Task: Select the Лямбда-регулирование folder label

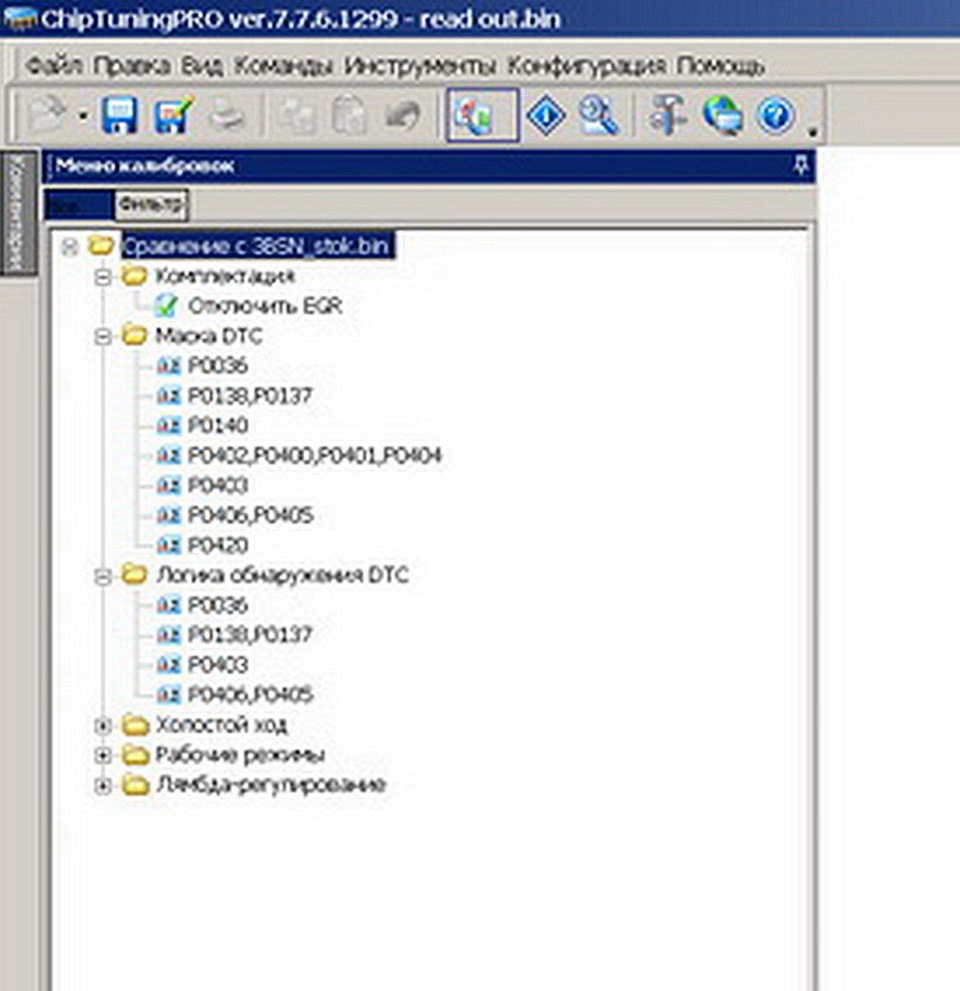Action: (270, 785)
